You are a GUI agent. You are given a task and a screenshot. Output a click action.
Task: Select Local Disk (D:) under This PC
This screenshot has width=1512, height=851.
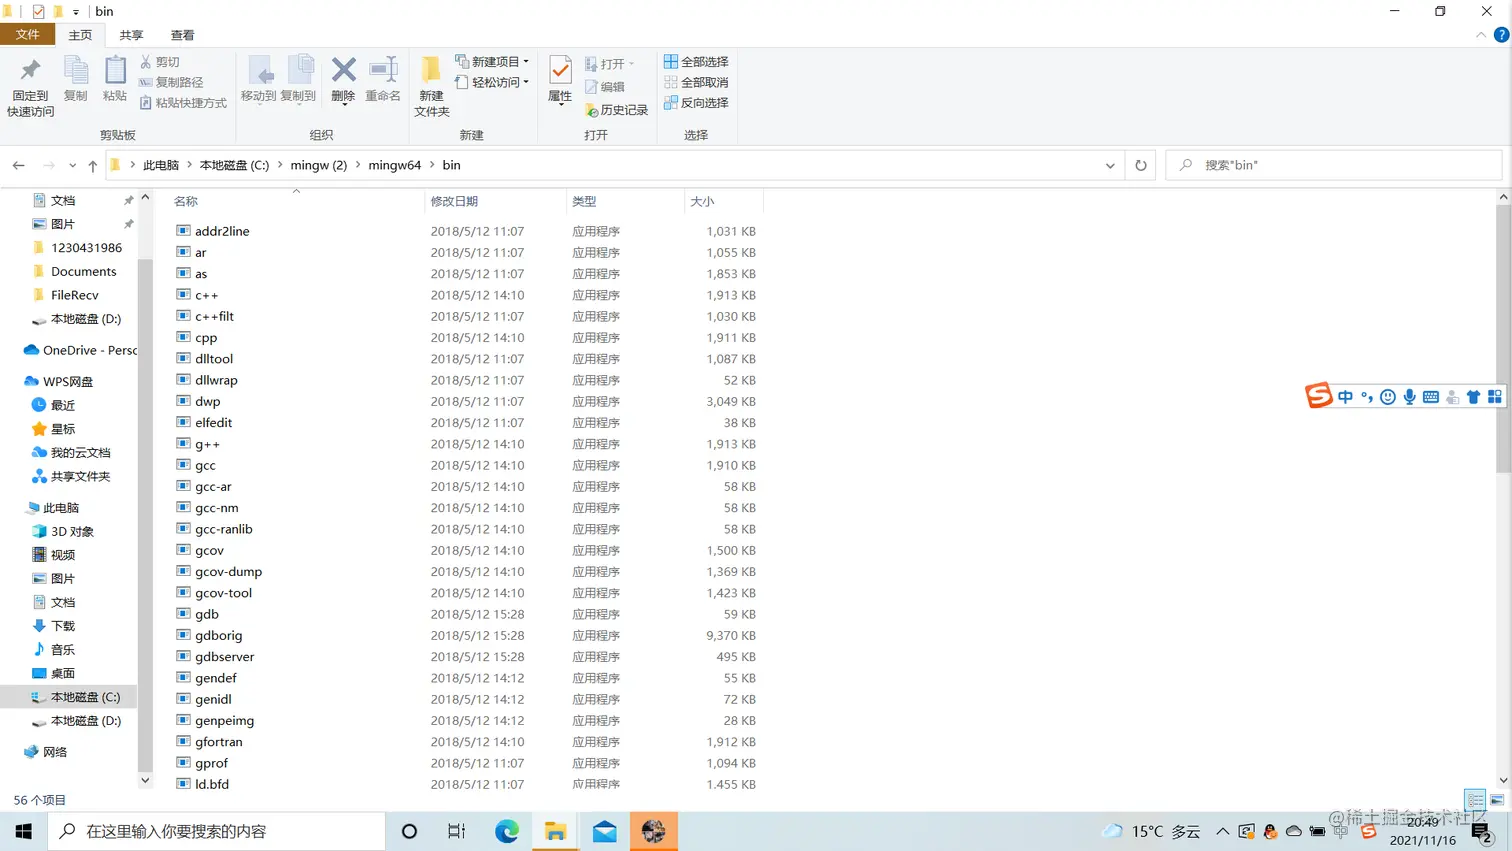[x=76, y=720]
